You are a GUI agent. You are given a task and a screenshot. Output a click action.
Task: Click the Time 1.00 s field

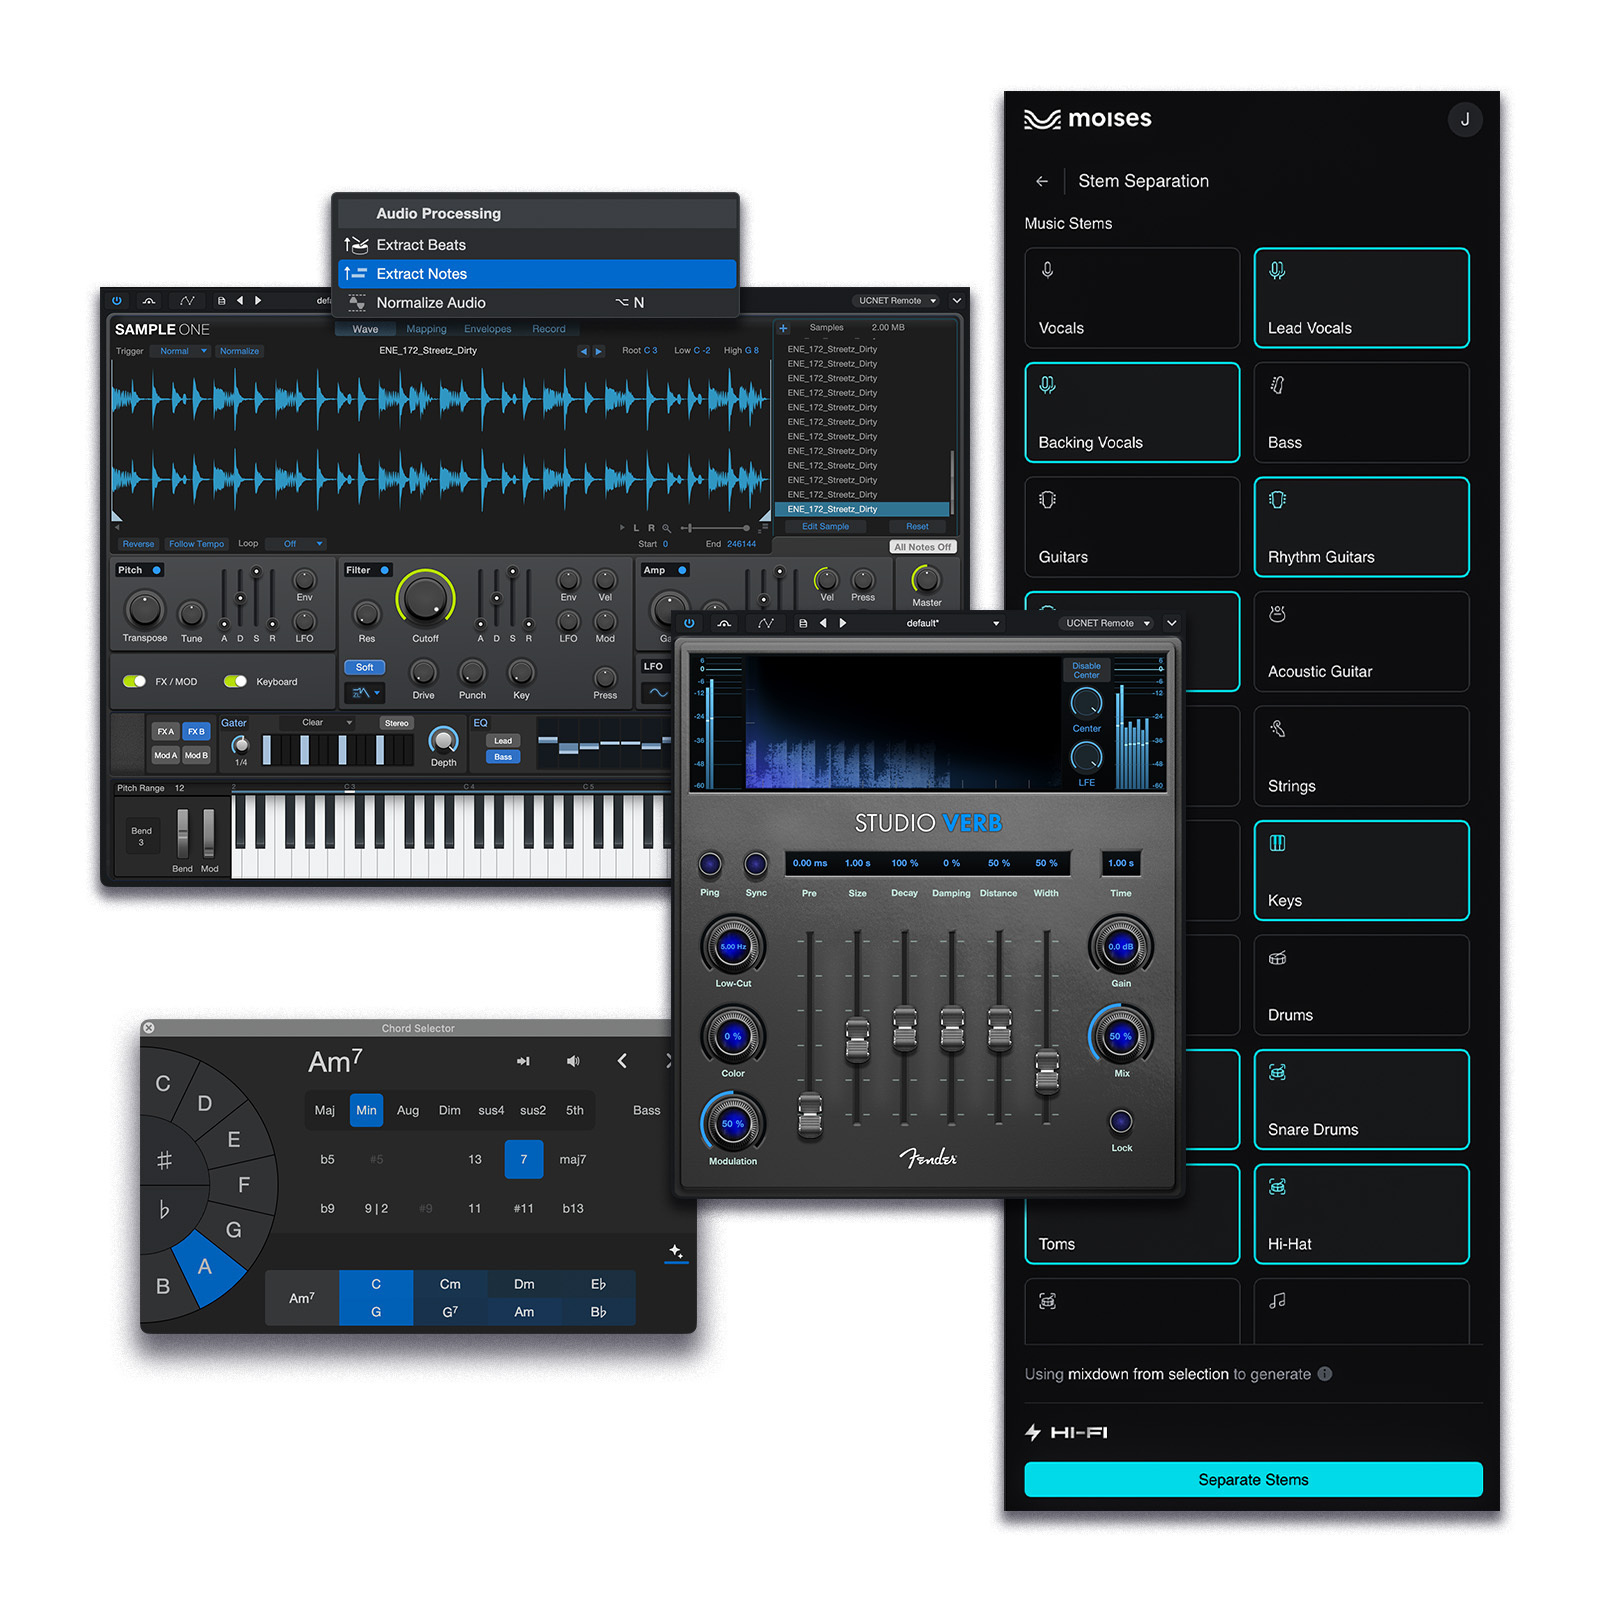1120,863
